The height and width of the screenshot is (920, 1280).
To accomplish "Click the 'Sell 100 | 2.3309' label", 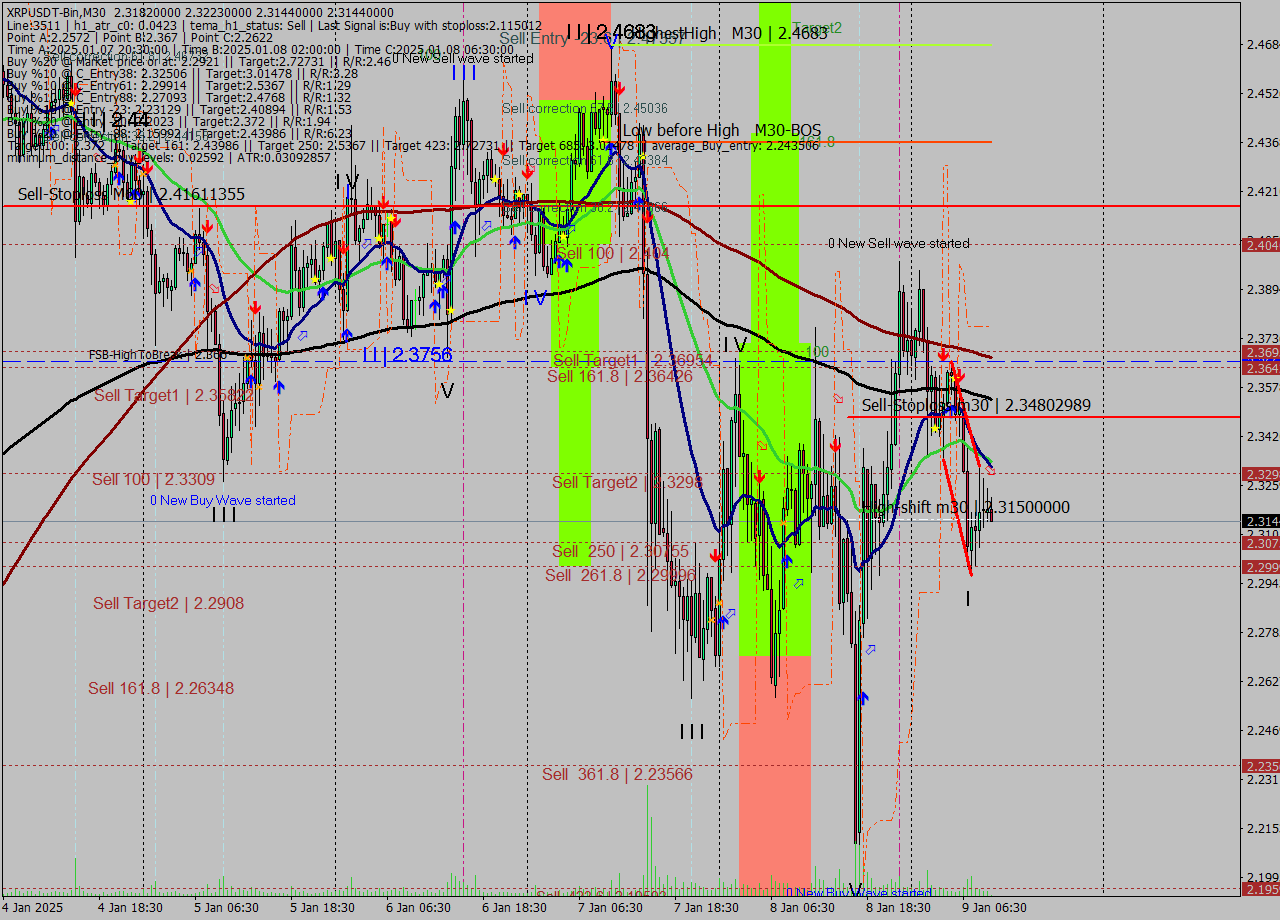I will coord(153,479).
